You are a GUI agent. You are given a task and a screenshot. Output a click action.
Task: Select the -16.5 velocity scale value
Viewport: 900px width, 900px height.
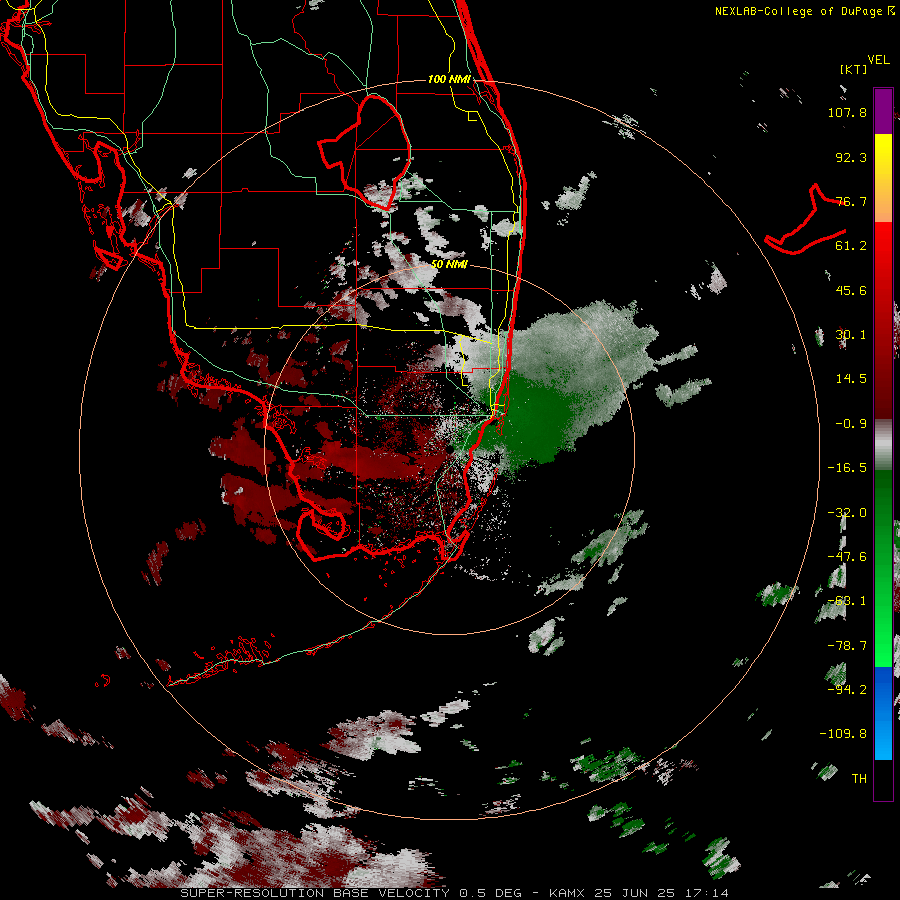pos(847,468)
